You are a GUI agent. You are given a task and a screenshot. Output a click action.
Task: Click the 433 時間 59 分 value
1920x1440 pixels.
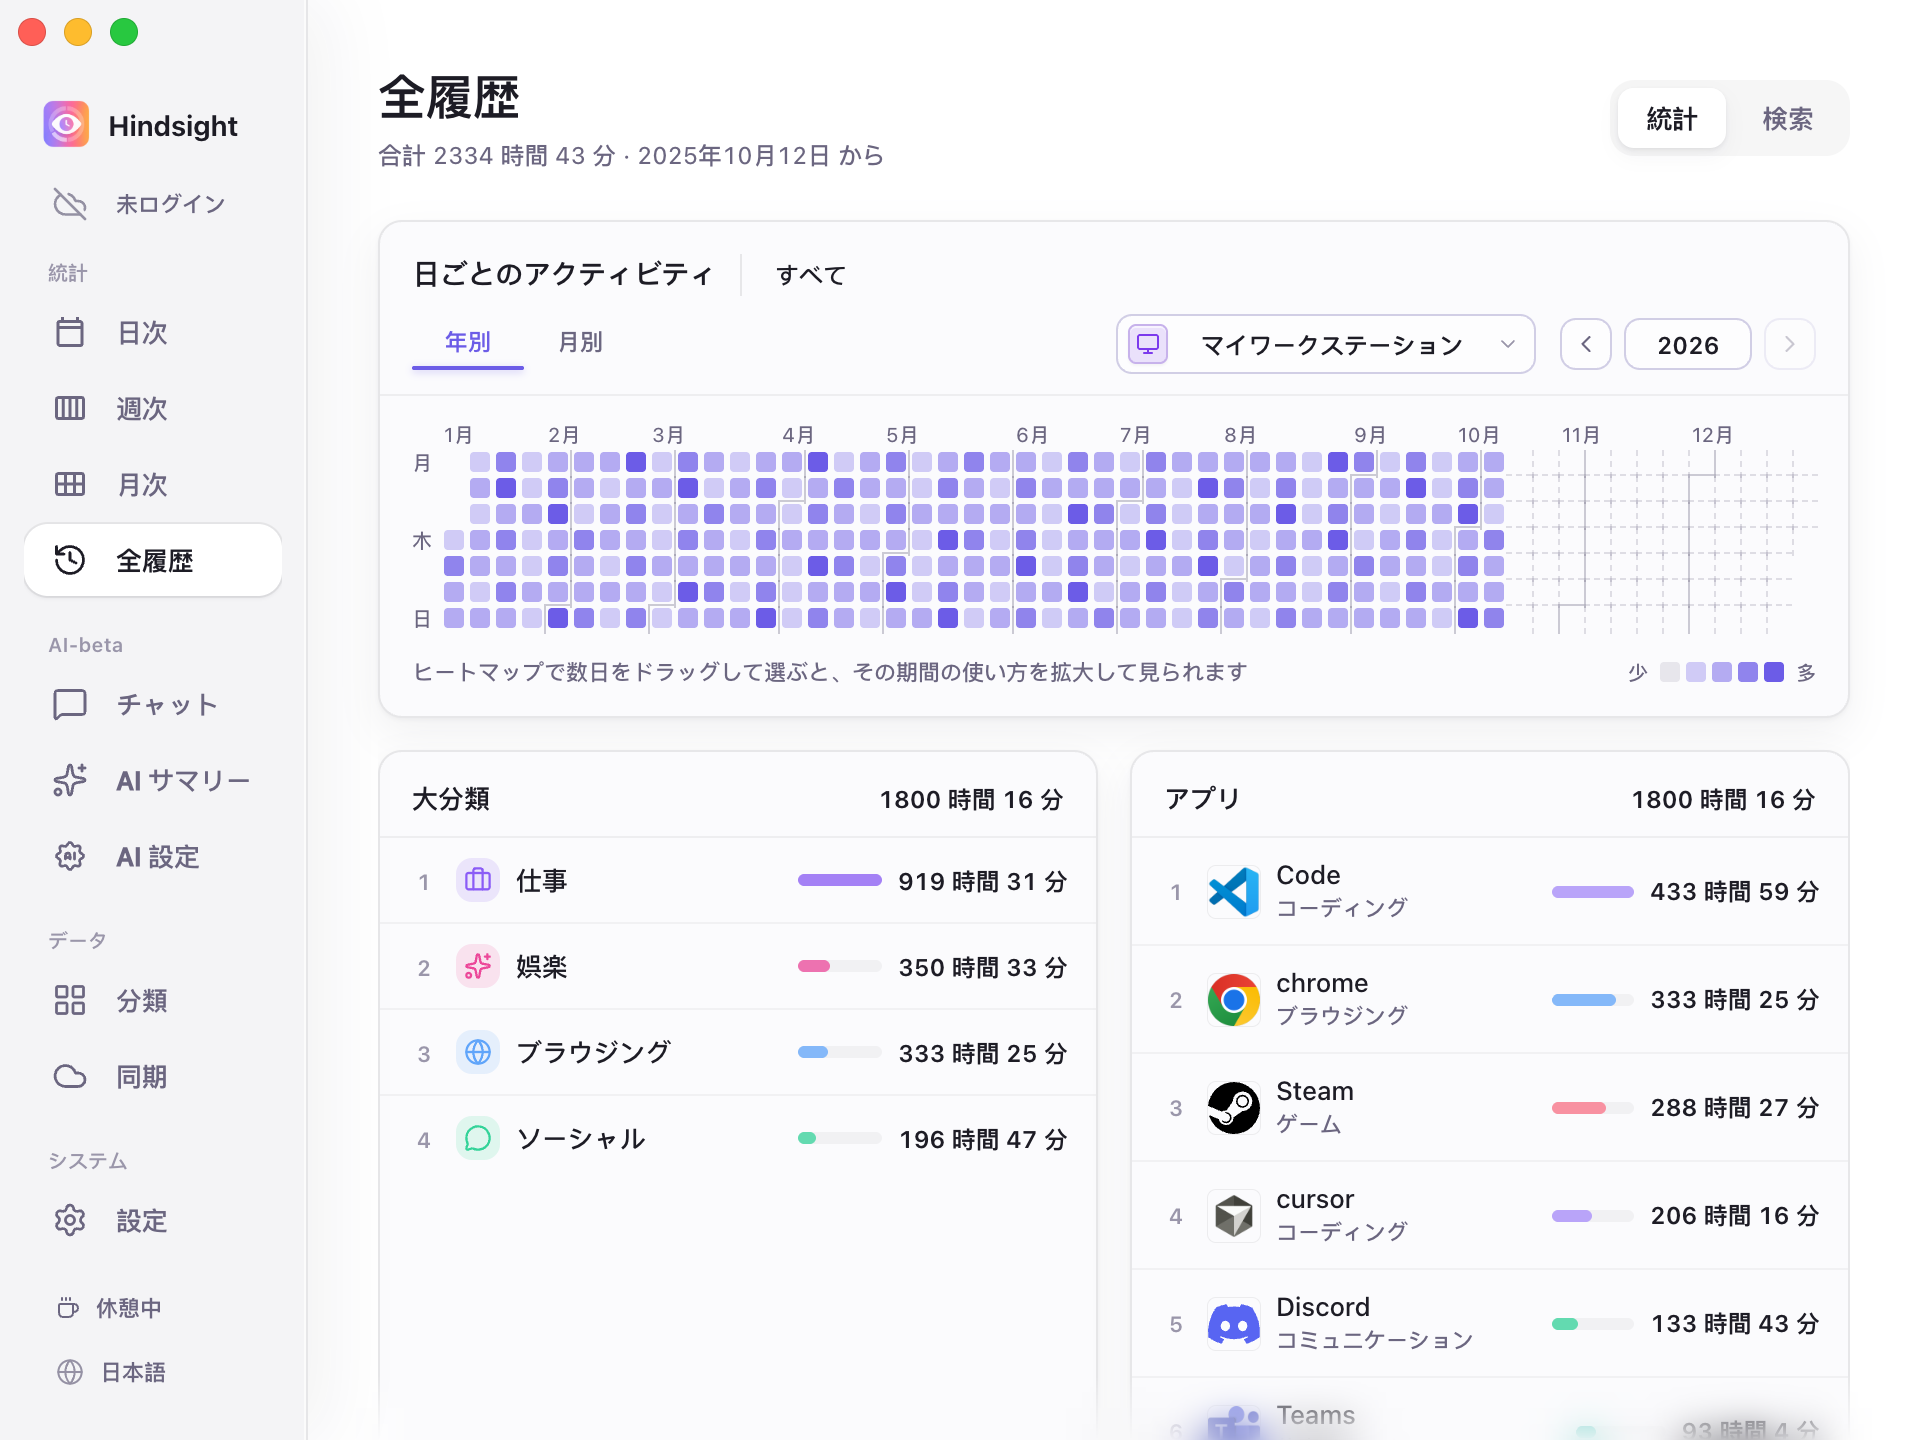coord(1734,891)
